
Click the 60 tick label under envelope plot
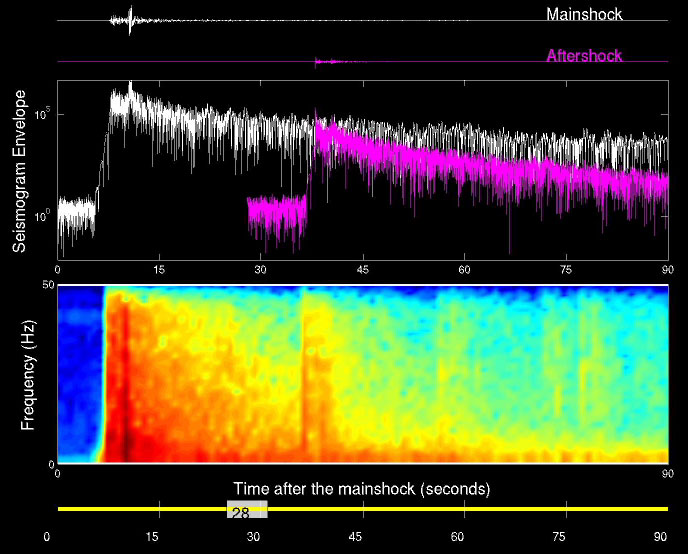464,270
